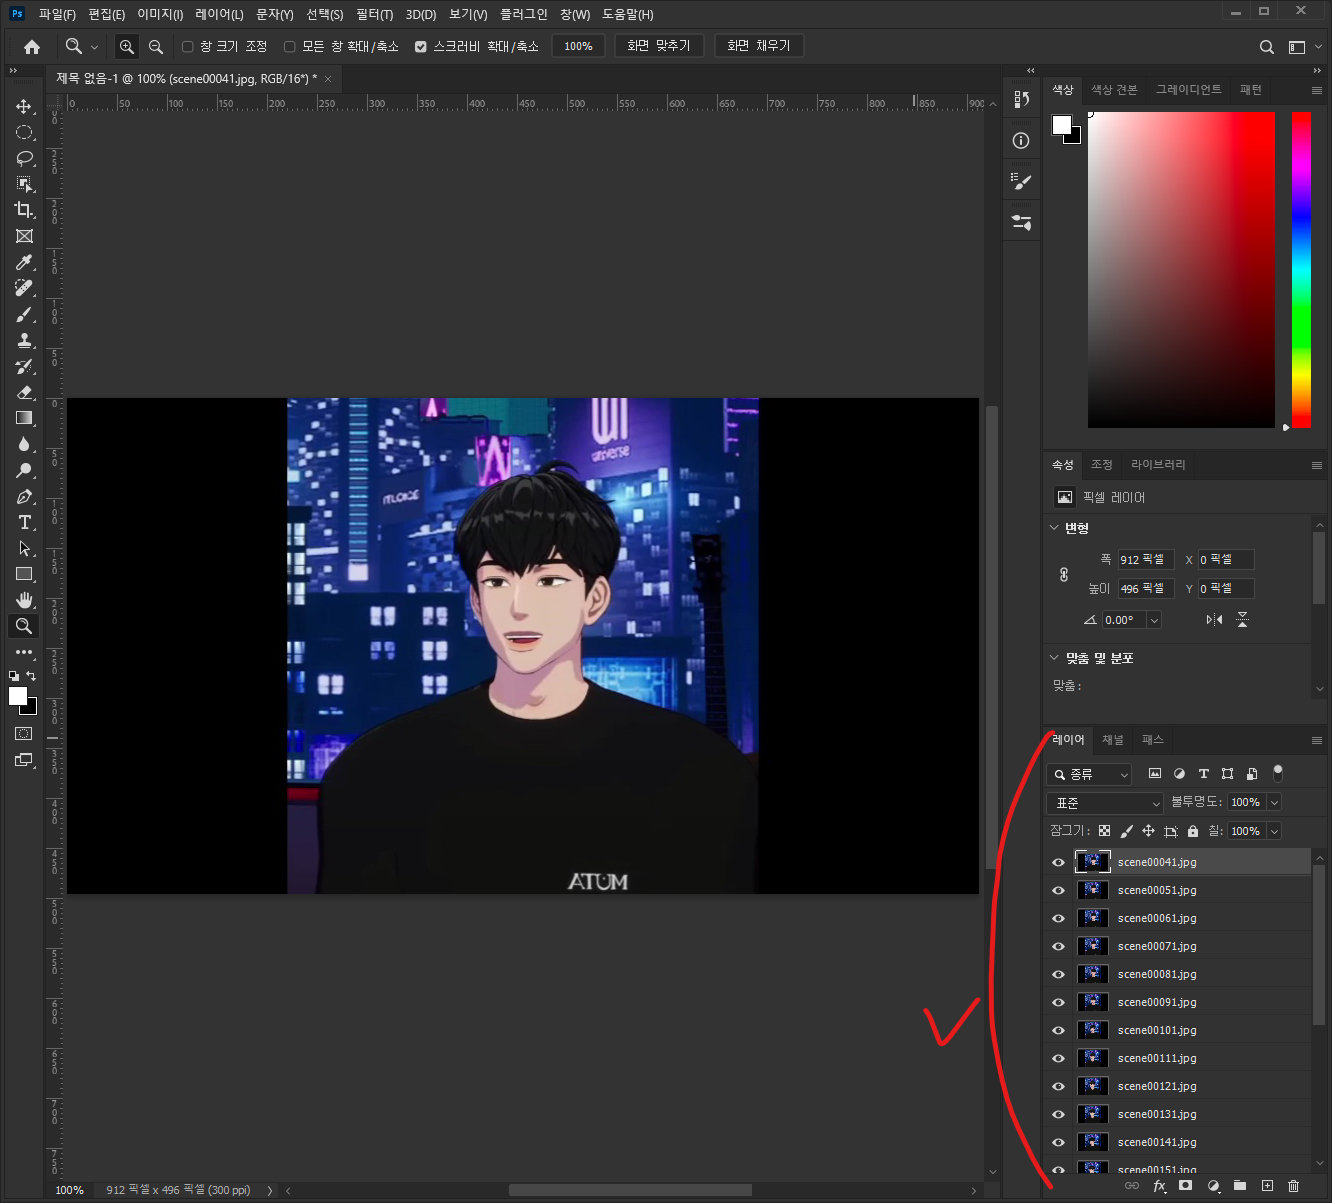Image resolution: width=1332 pixels, height=1203 pixels.
Task: Enable the 창 크기 조정 checkbox
Action: click(187, 46)
